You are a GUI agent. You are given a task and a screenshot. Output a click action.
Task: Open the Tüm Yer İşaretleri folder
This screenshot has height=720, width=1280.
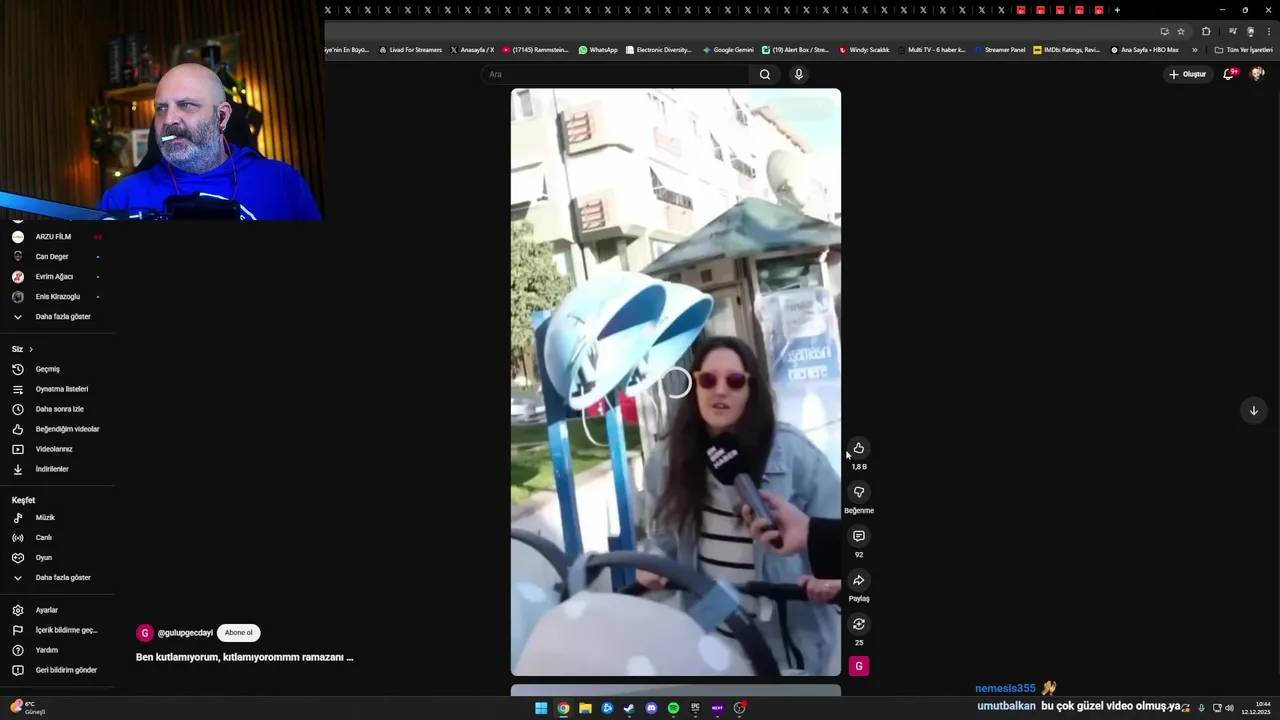(1243, 50)
